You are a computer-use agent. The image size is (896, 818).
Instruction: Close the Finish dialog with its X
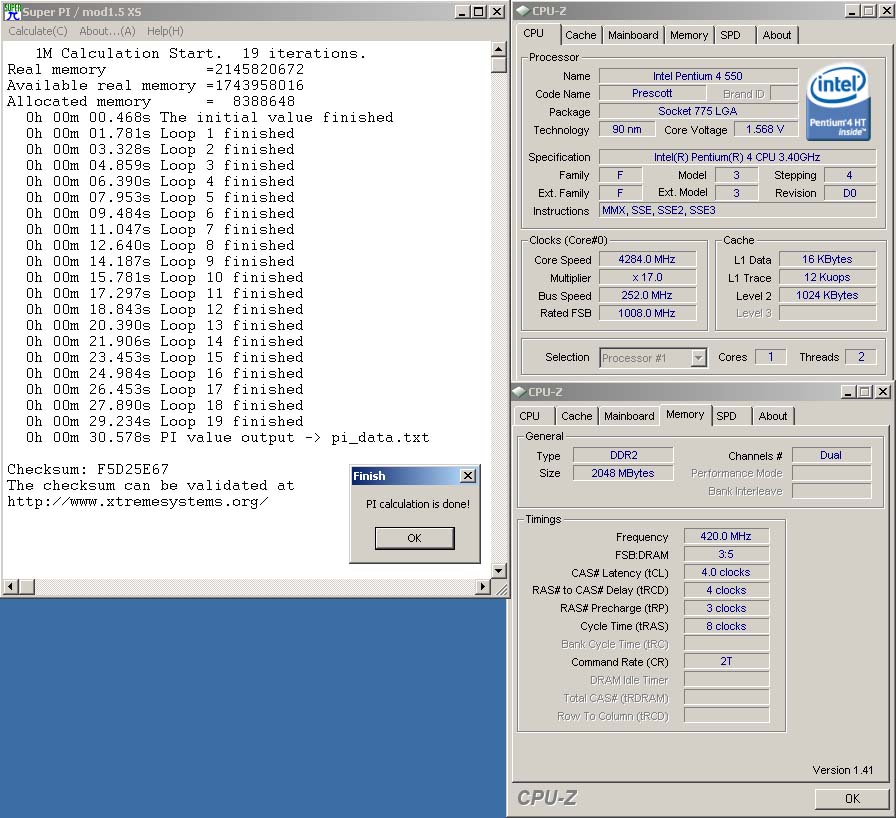(468, 475)
